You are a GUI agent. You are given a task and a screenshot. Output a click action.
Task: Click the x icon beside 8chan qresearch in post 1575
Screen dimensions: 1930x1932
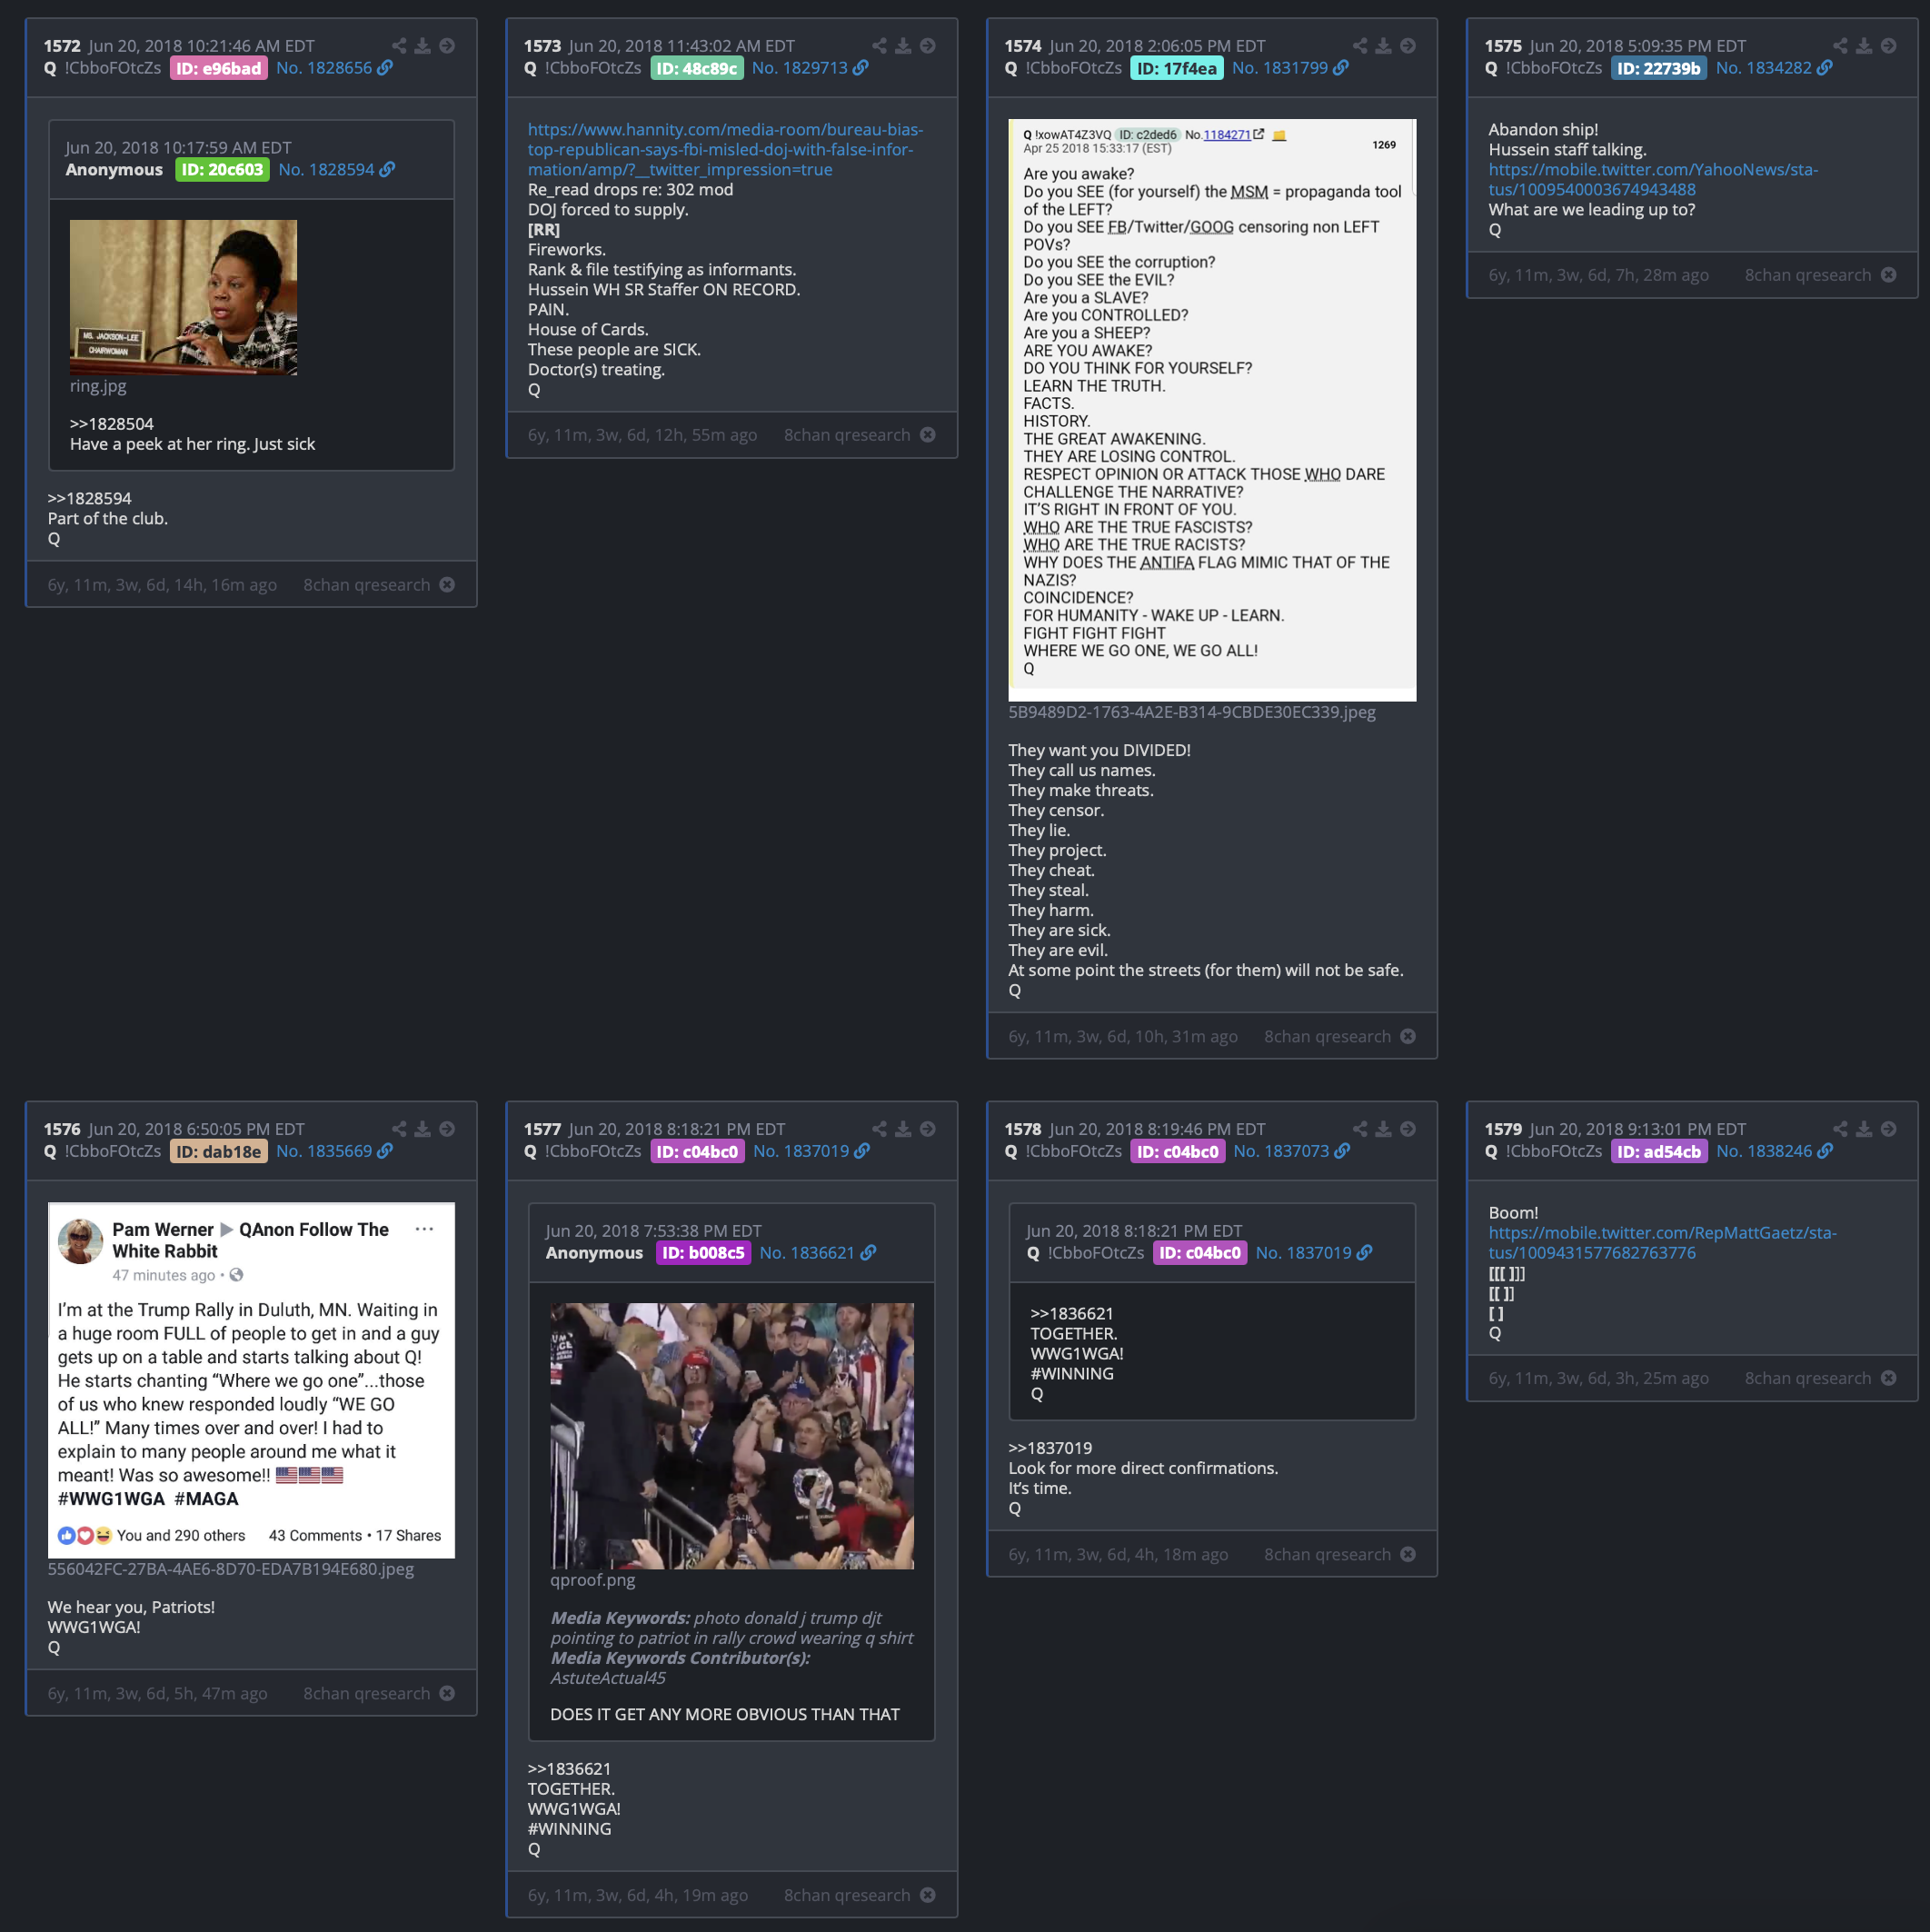click(x=1888, y=275)
